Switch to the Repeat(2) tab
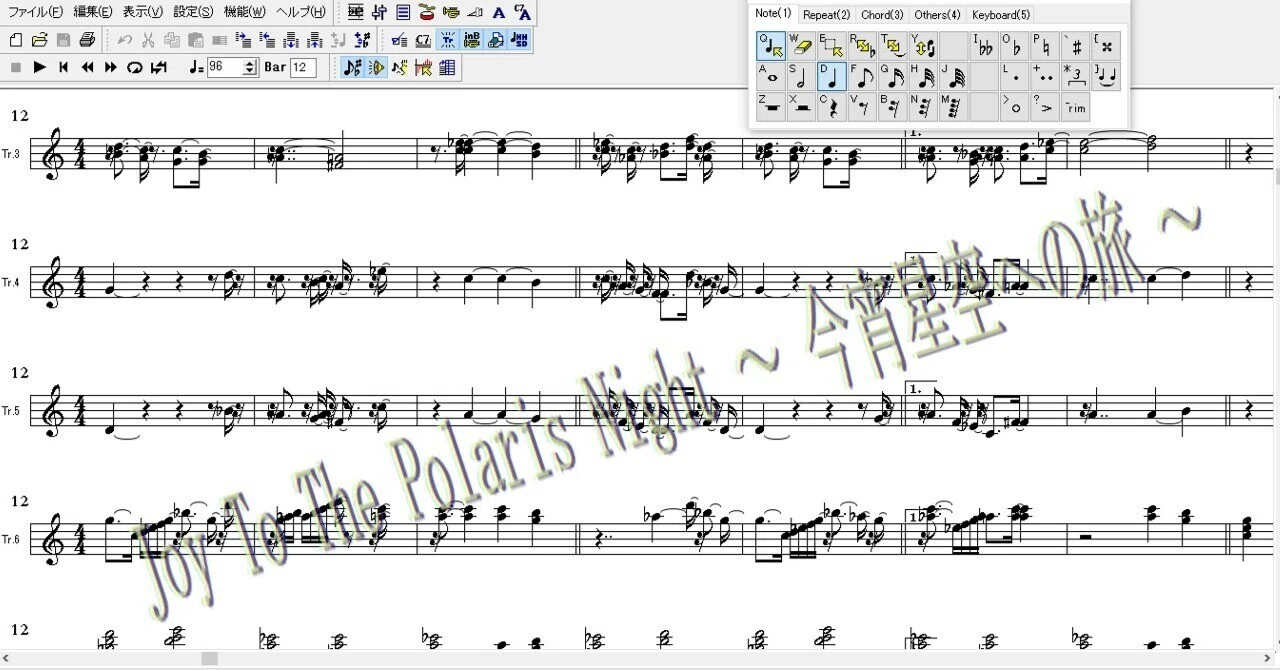1280x670 pixels. [826, 14]
